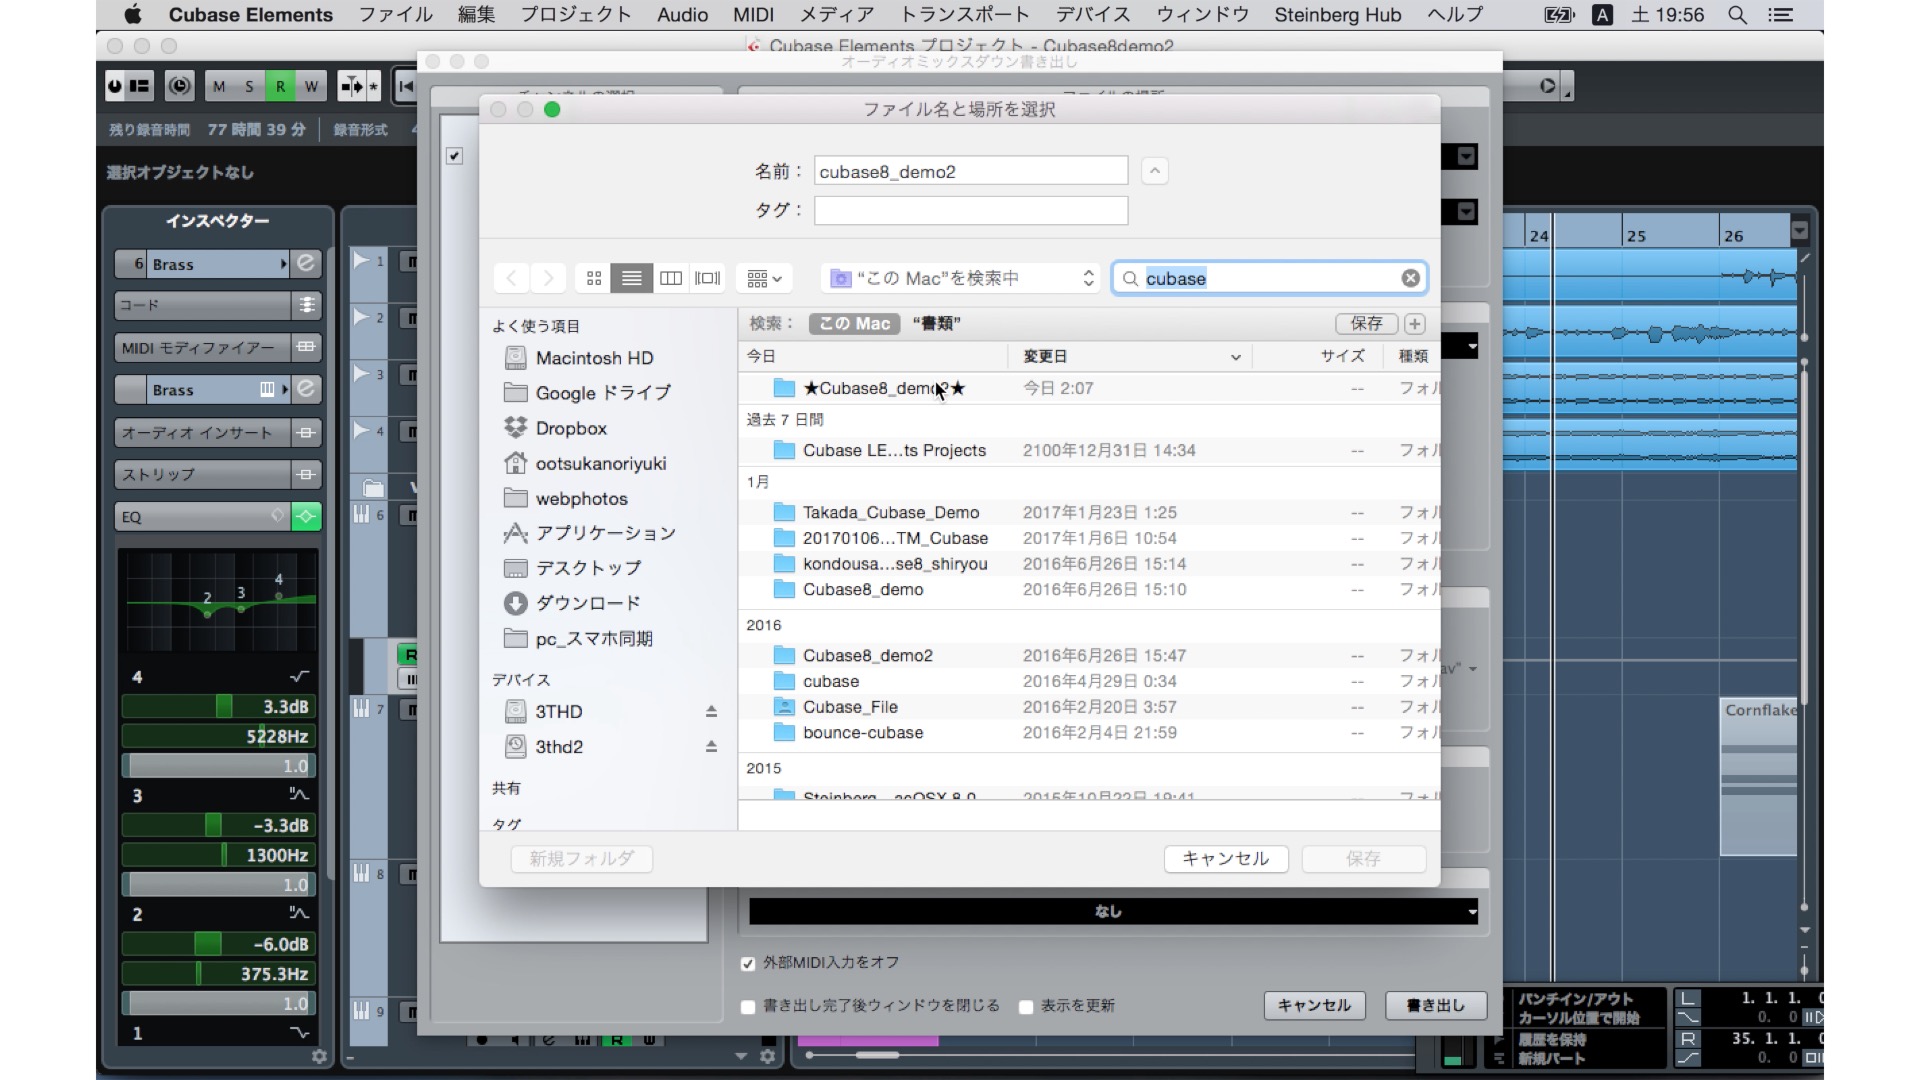The height and width of the screenshot is (1080, 1920).
Task: Enable 書き出し完了後ウィンドウを閉じる option
Action: 747,1007
